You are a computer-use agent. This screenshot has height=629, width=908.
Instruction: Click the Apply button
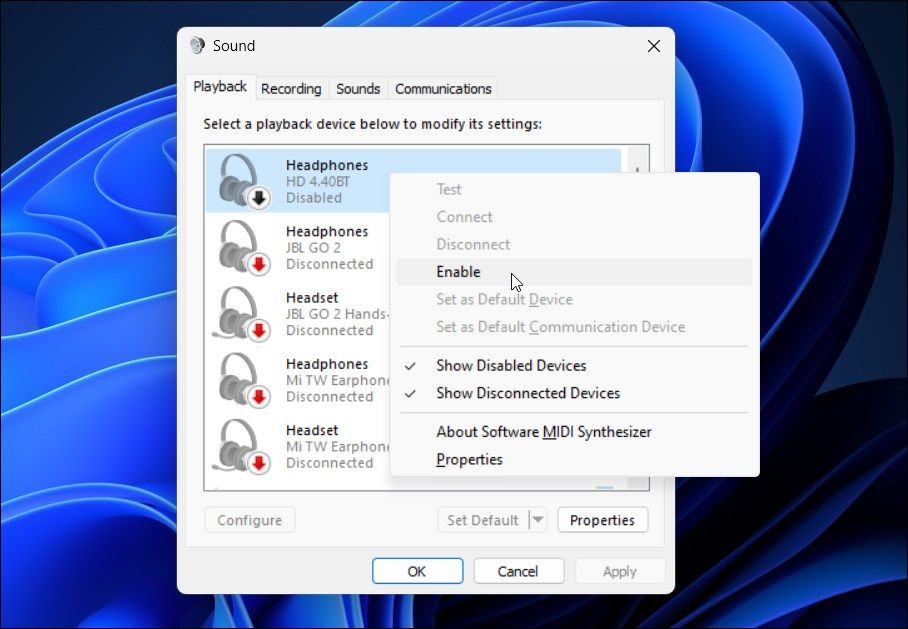[x=620, y=570]
